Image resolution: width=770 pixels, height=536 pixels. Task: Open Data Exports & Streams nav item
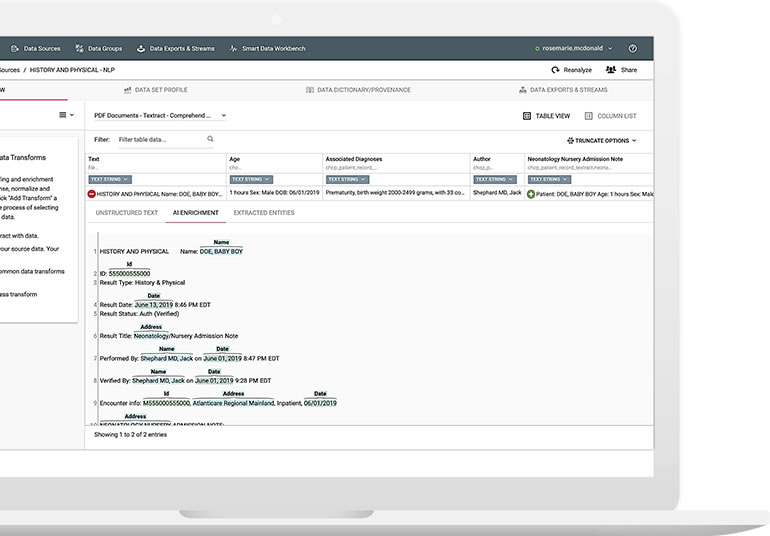click(175, 49)
